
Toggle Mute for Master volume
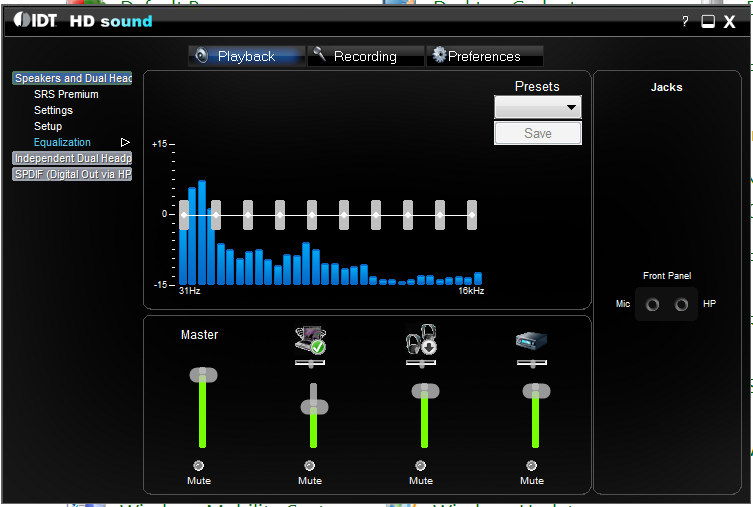point(199,466)
